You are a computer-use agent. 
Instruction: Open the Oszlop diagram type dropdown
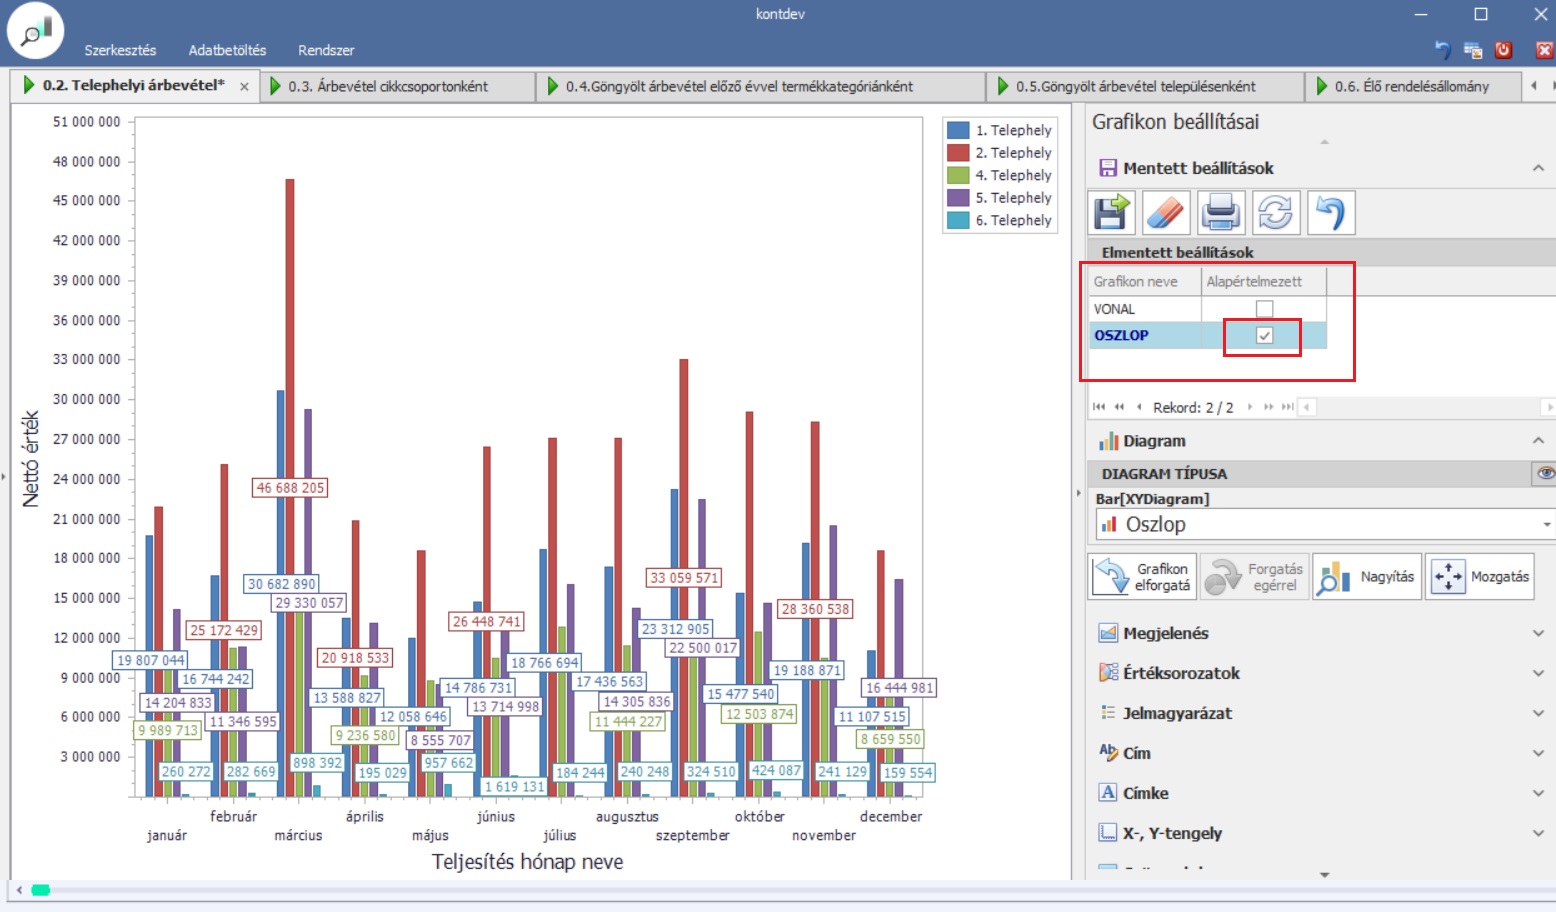tap(1546, 524)
